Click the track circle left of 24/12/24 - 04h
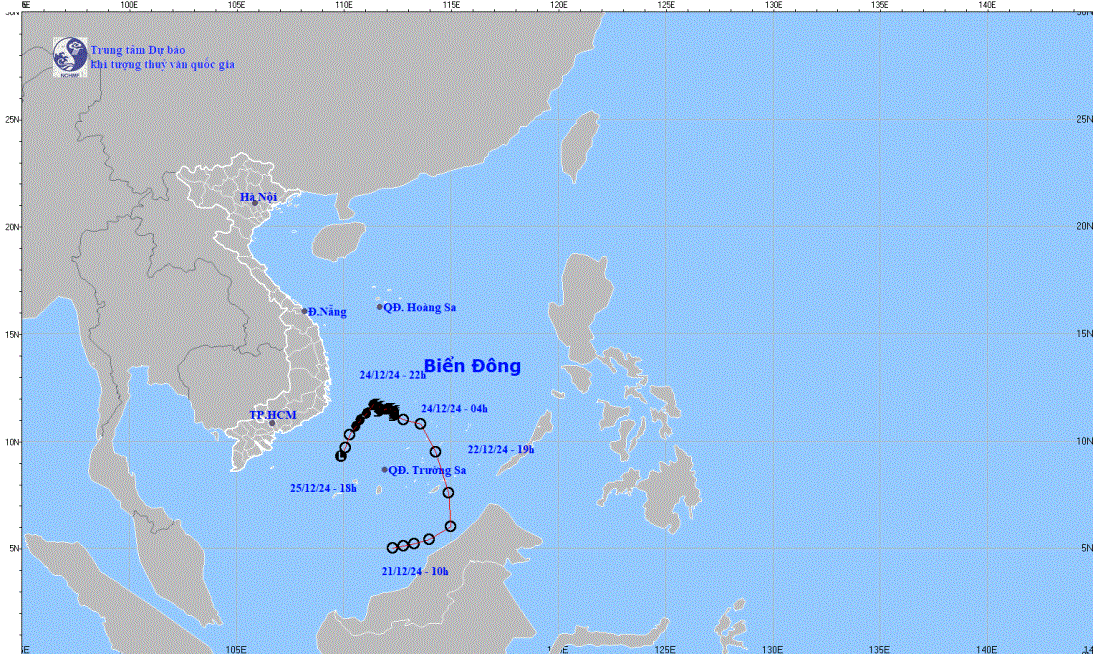This screenshot has width=1096, height=655. pos(420,424)
